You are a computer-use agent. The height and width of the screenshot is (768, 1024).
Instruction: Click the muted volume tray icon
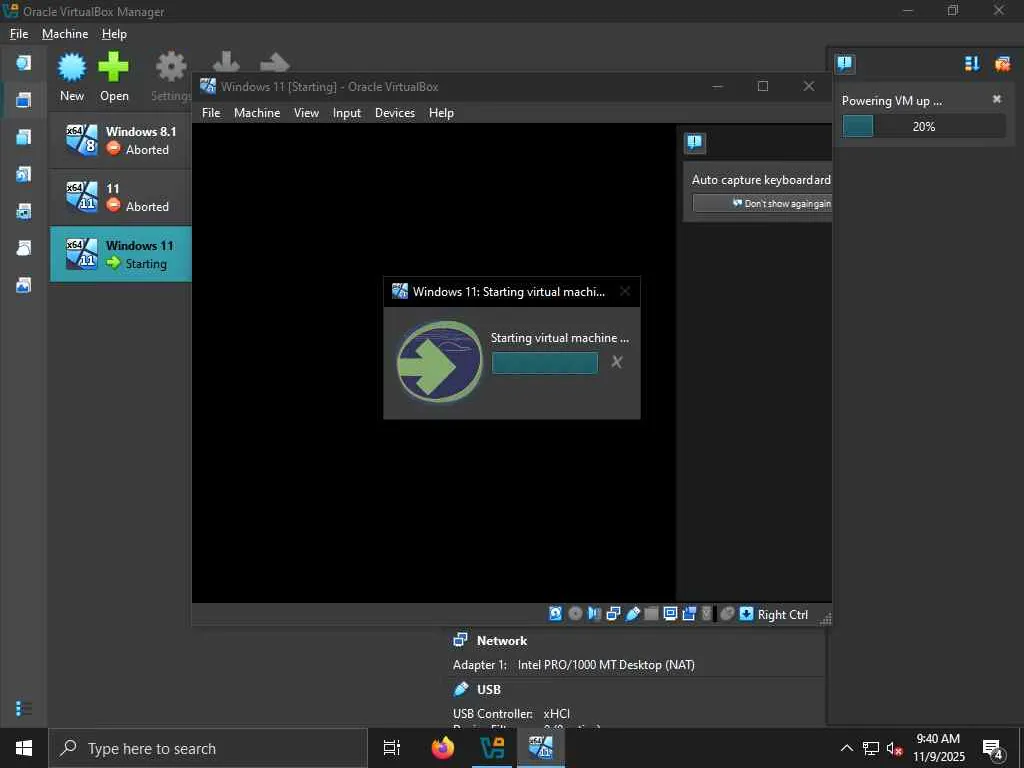pos(894,749)
